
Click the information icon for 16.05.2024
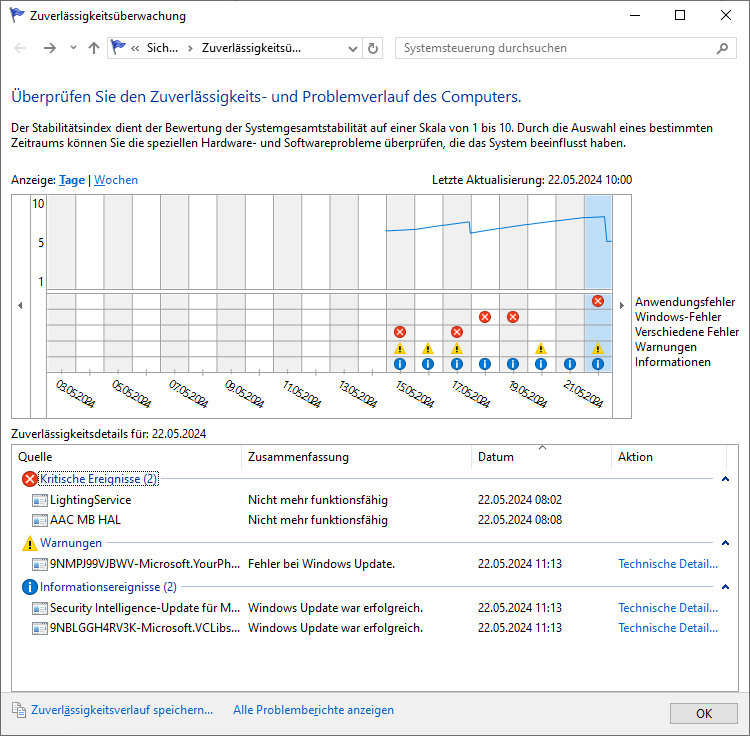428,364
